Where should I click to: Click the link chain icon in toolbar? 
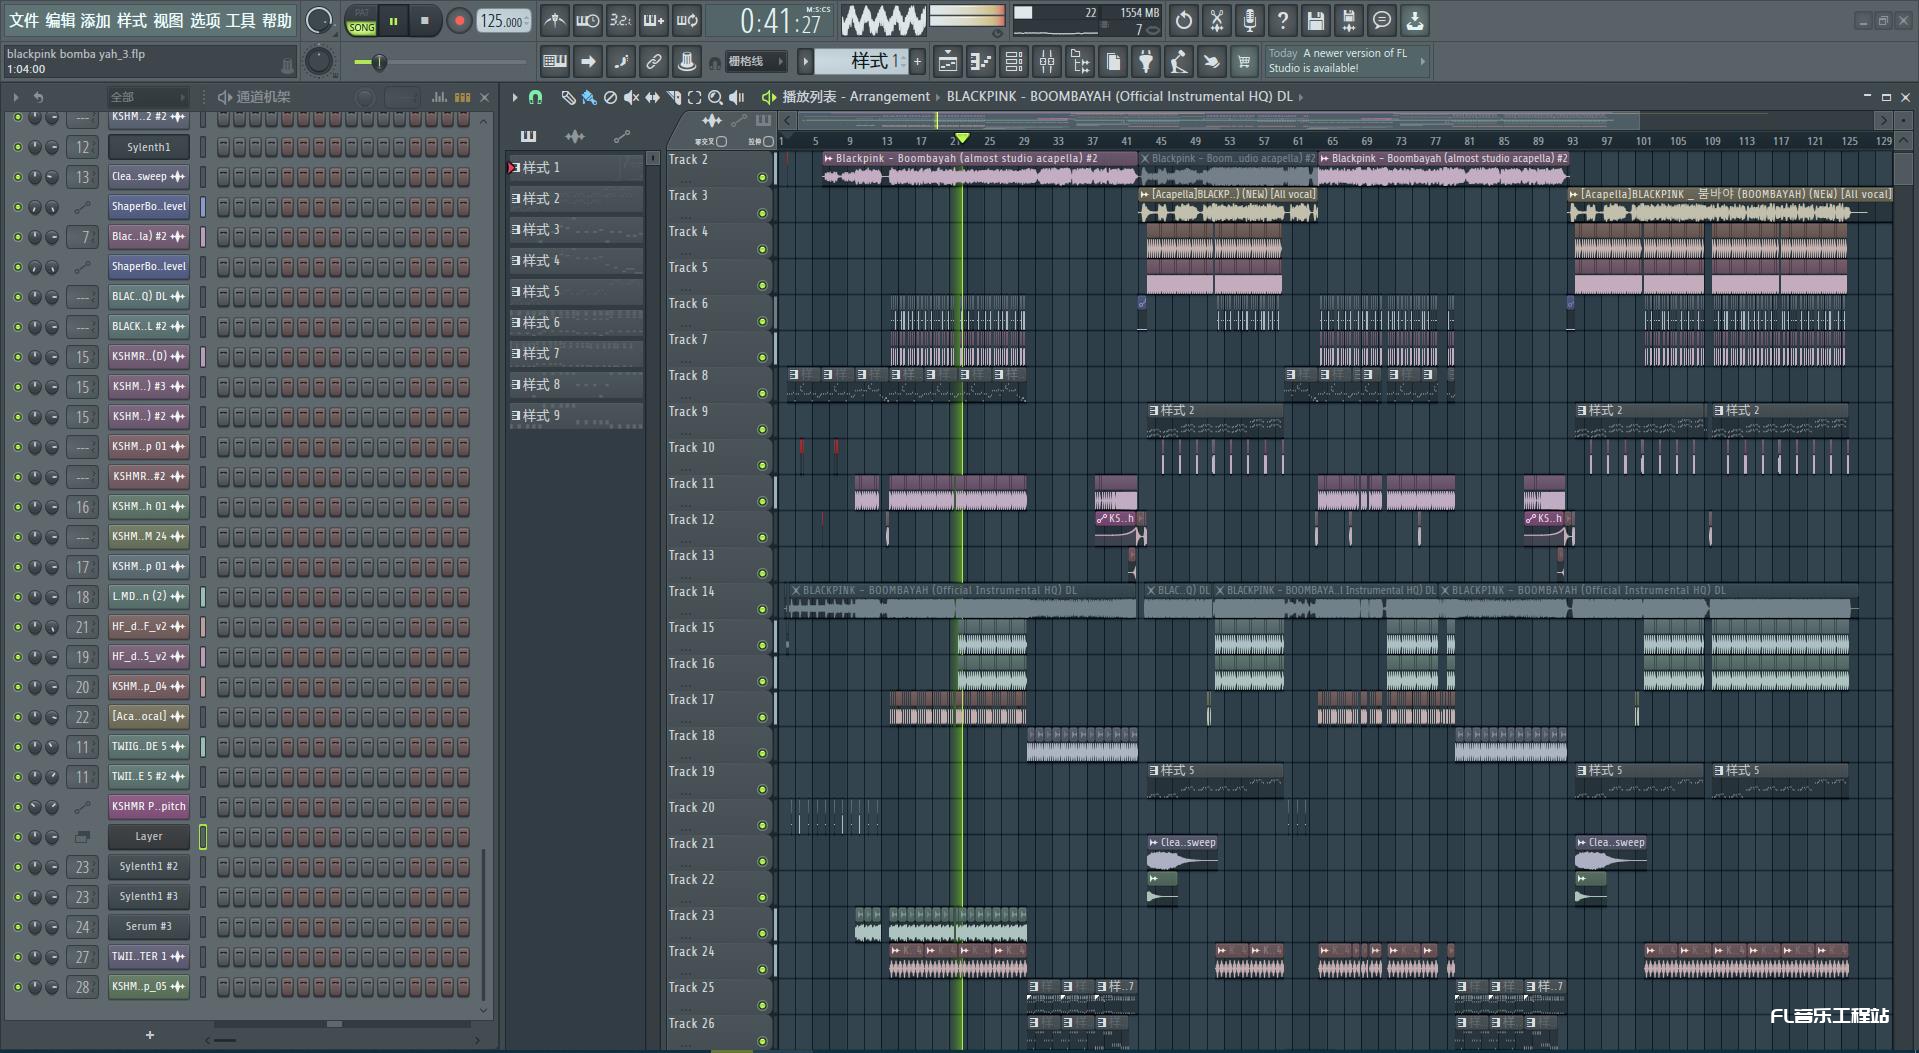[654, 62]
